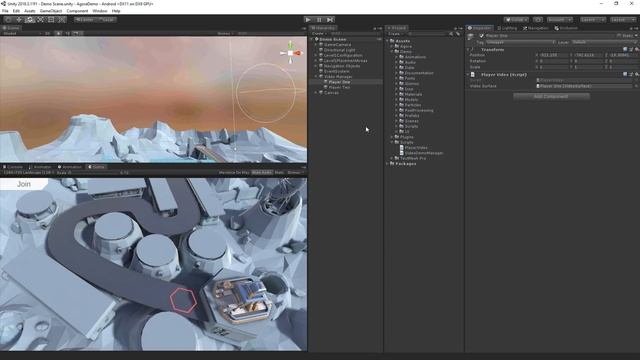Click the Join button in Game view
Screen dimensions: 640x360
(24, 184)
